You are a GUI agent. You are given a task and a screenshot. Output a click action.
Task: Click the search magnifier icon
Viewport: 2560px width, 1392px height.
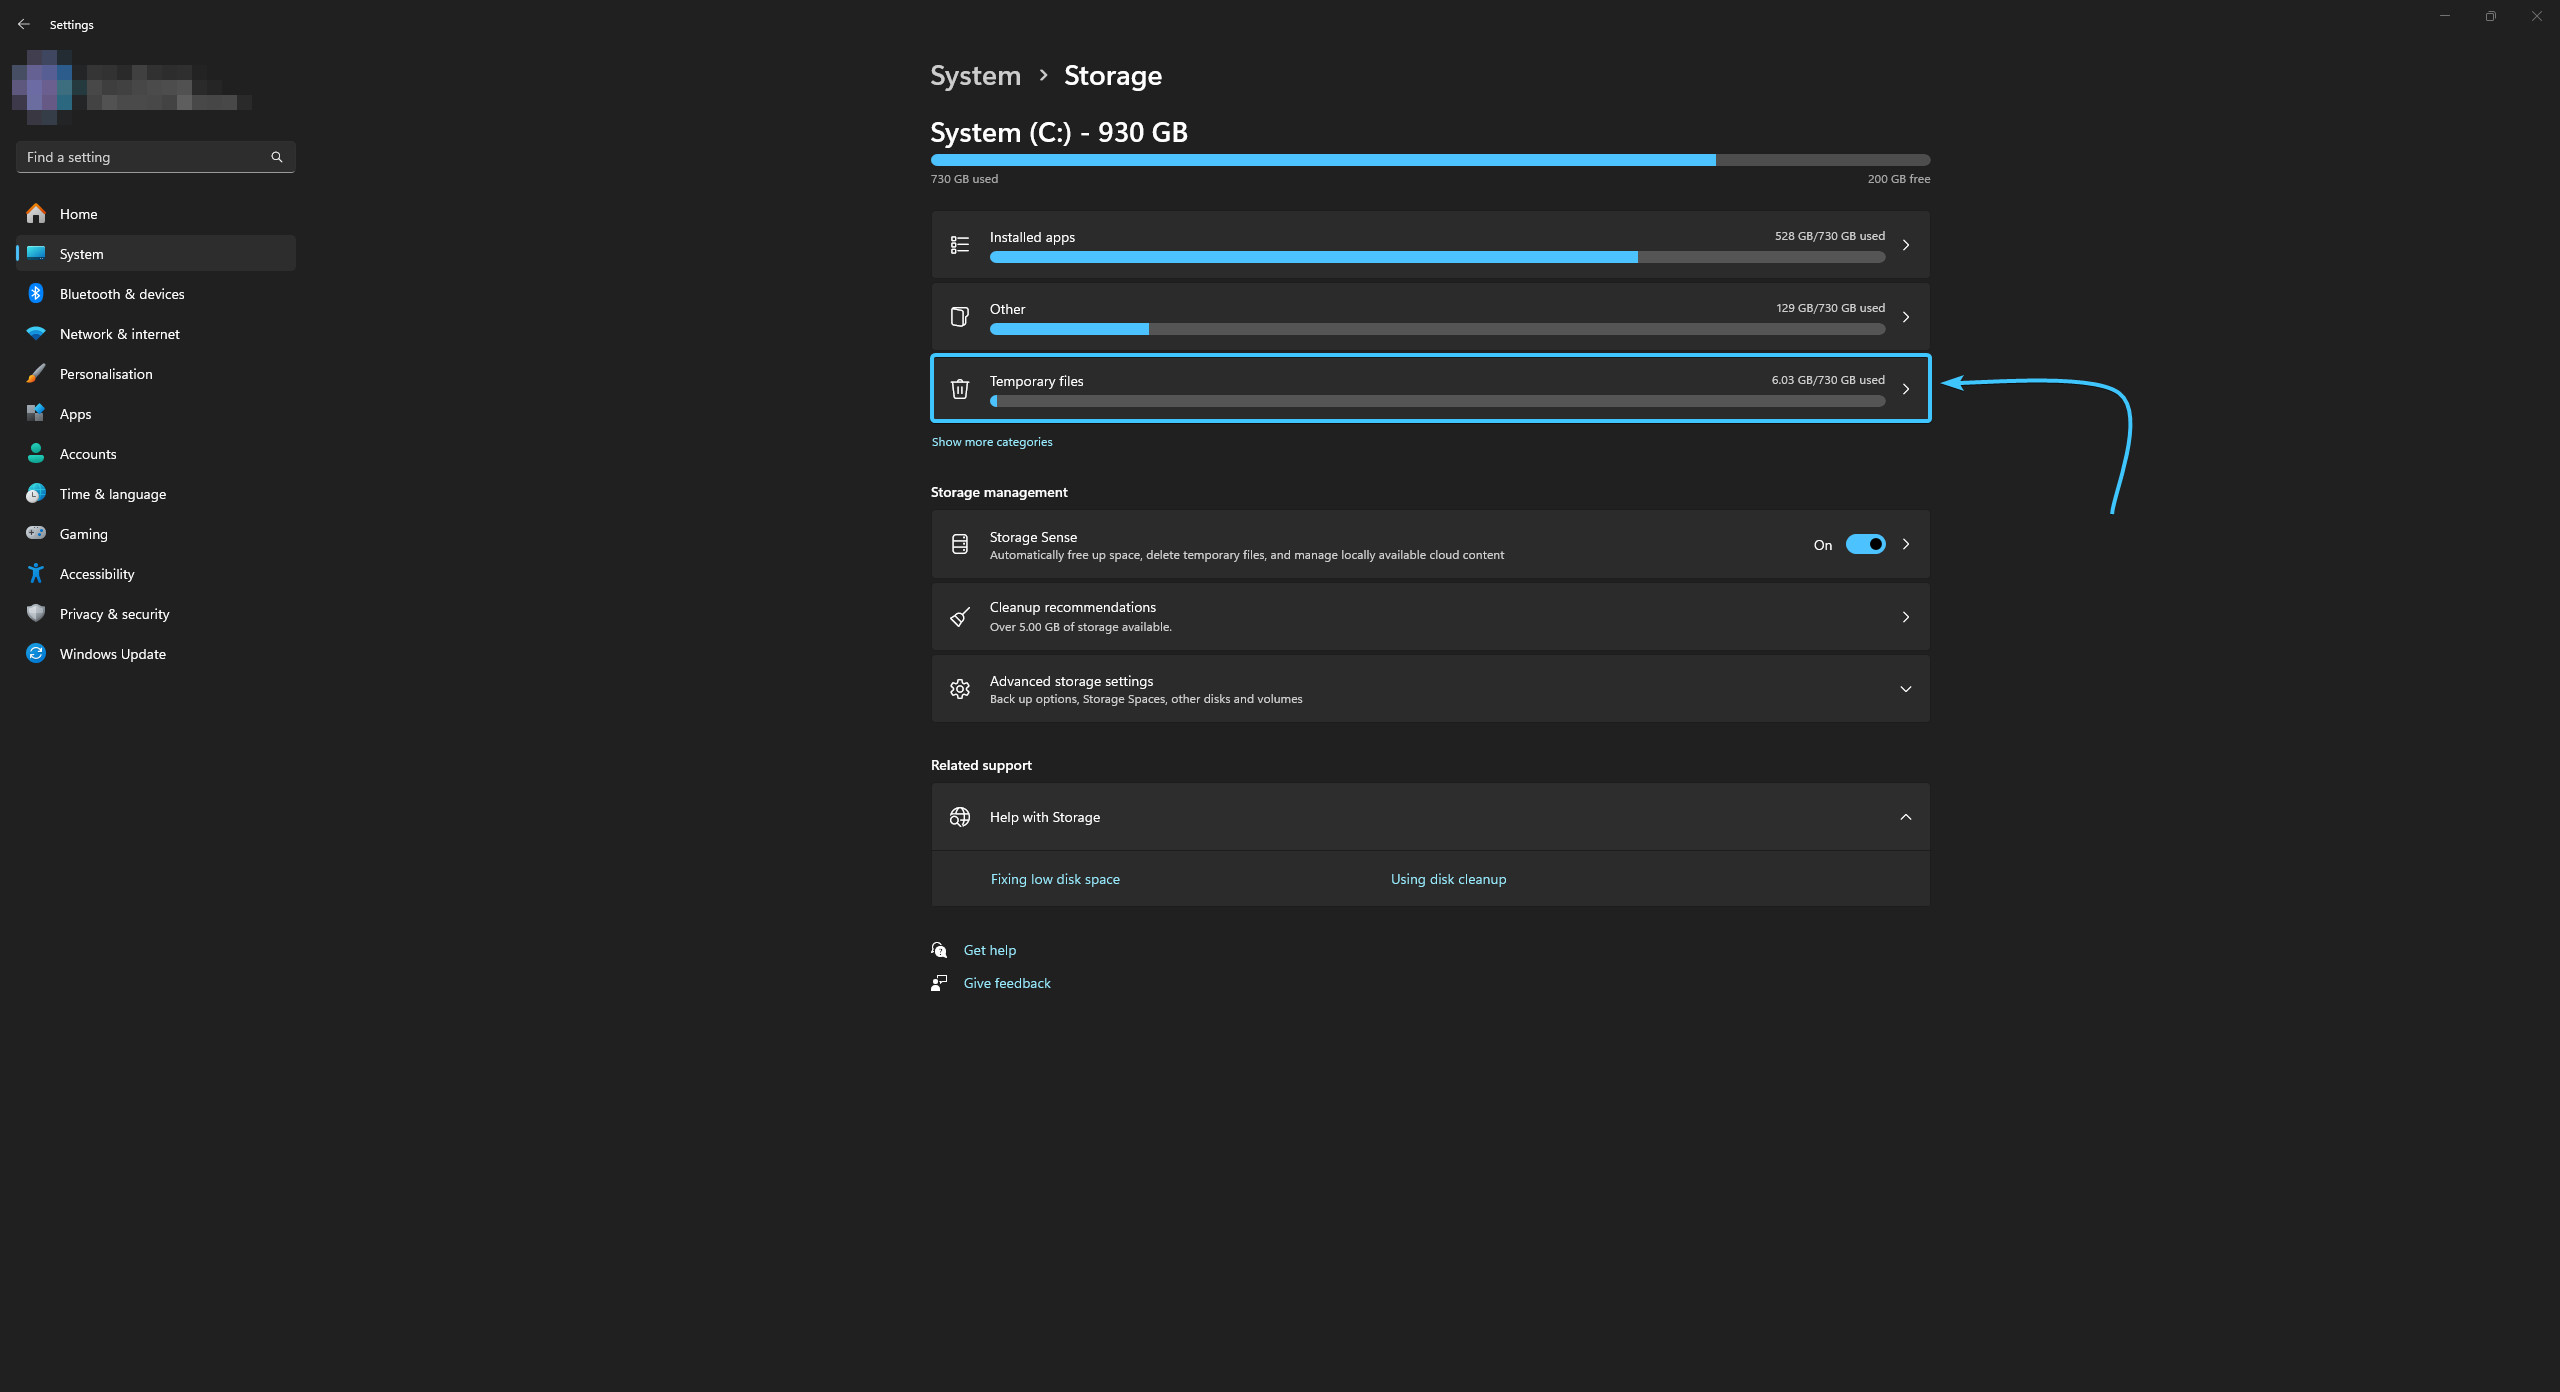click(277, 157)
